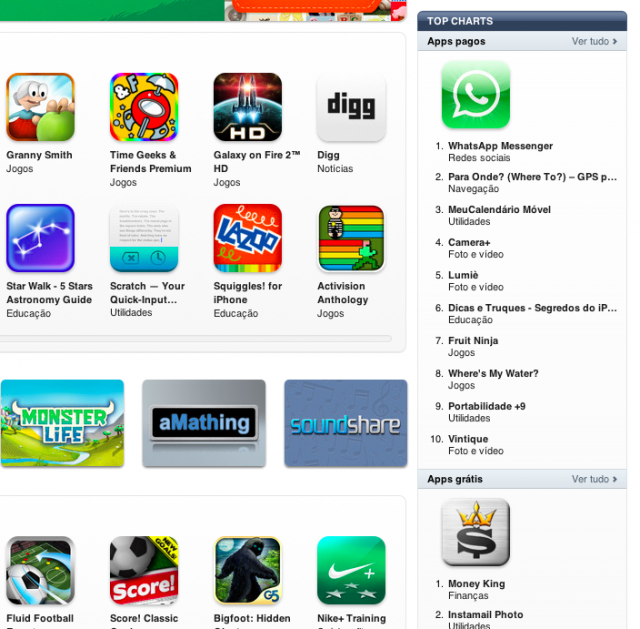This screenshot has width=640, height=629.
Task: Open the Scratch Quick-Input app icon
Action: pyautogui.click(x=144, y=238)
